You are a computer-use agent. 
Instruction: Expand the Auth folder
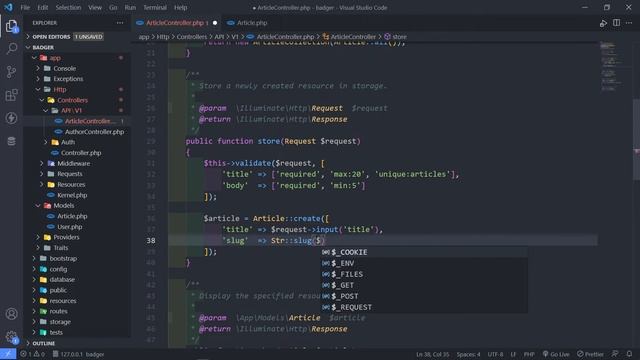click(x=77, y=142)
